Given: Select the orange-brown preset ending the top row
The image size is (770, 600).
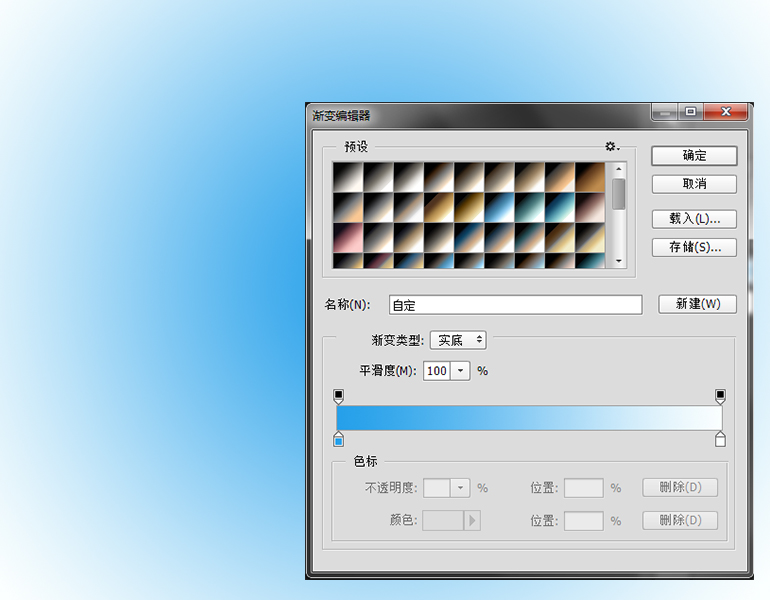Looking at the screenshot, I should click(590, 177).
